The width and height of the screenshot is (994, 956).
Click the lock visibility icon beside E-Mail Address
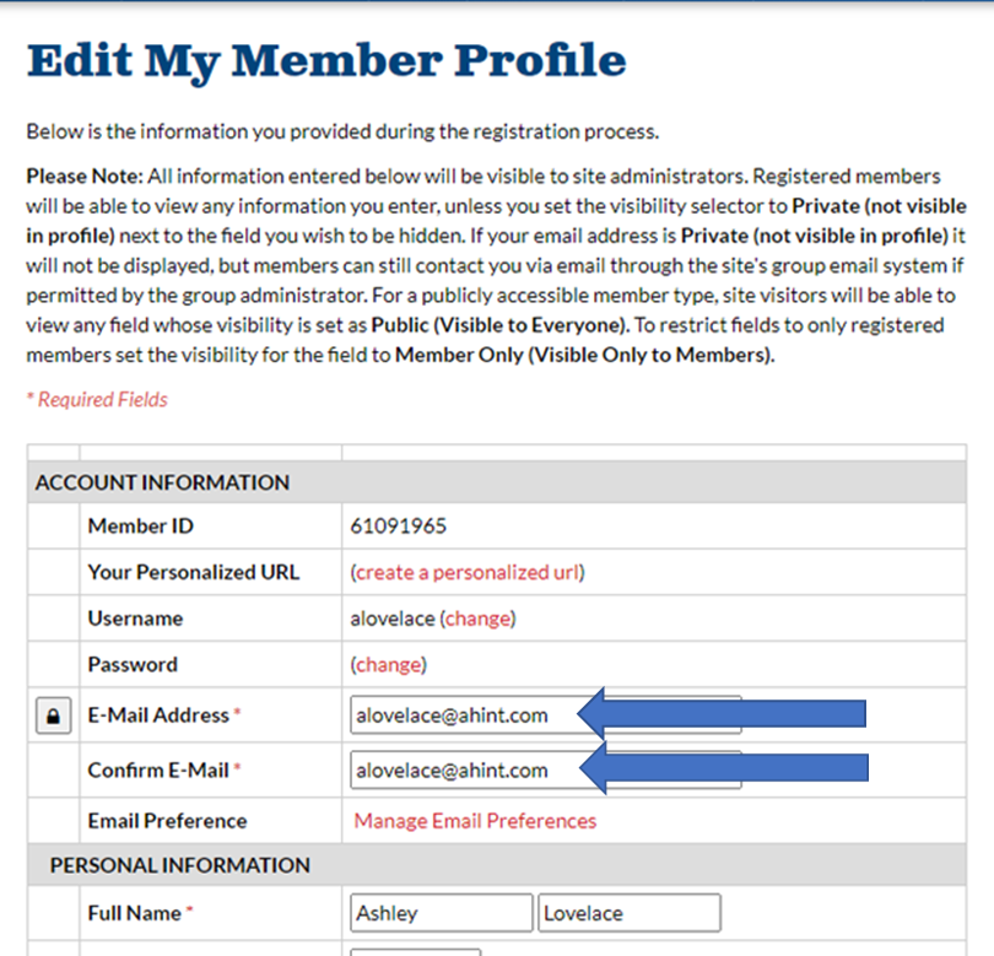54,716
